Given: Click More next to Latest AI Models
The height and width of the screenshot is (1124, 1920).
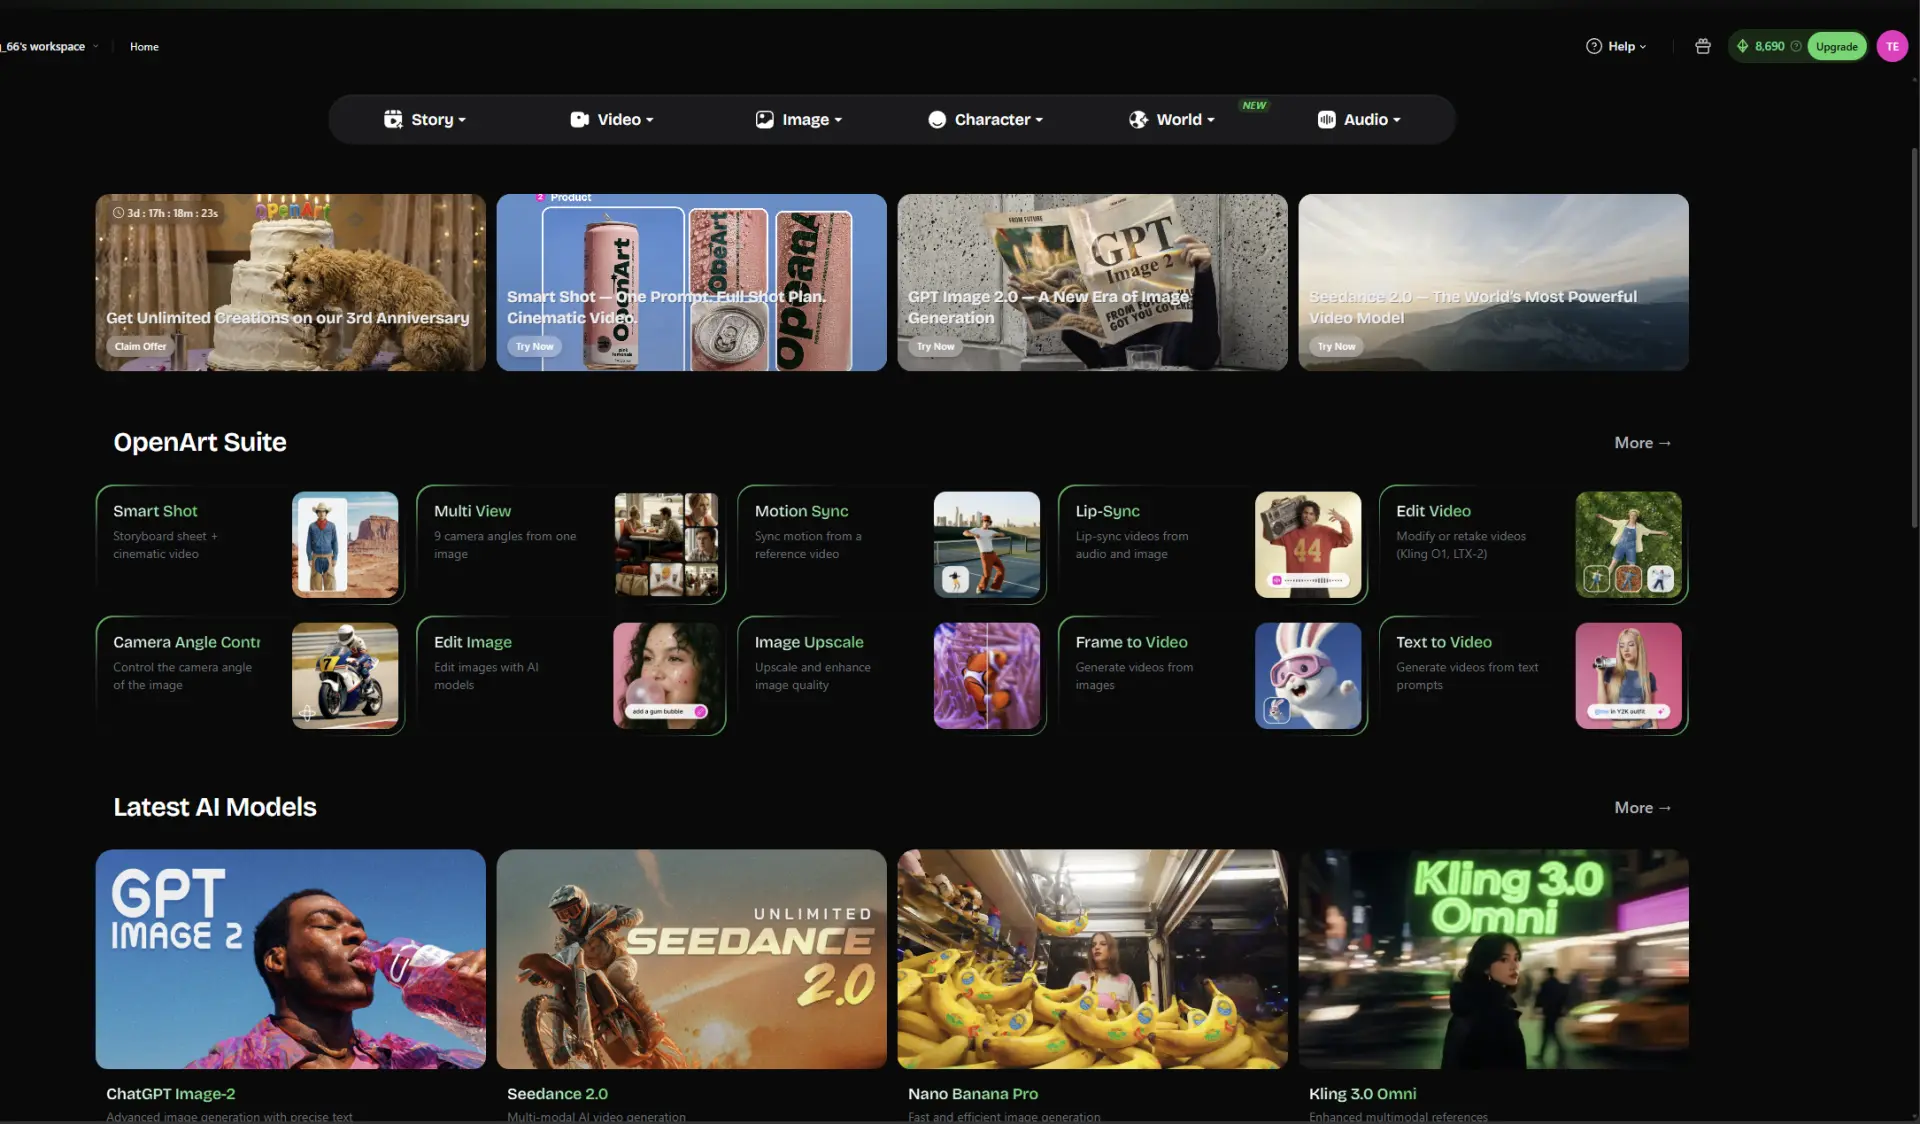Looking at the screenshot, I should coord(1642,807).
